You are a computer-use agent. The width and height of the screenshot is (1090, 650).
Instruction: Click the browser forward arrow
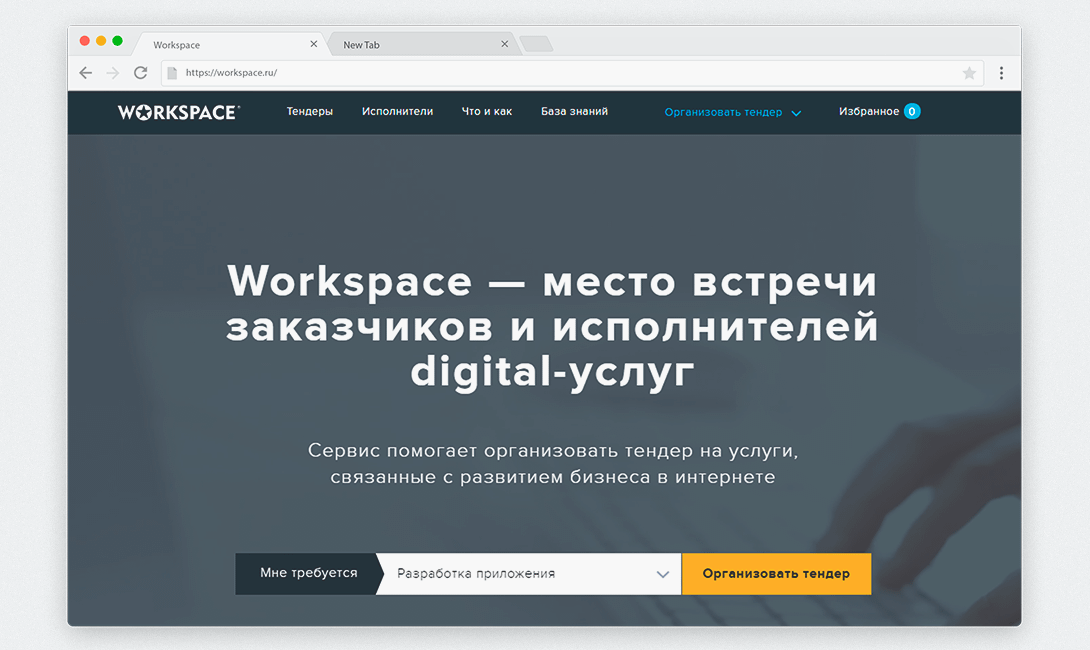pyautogui.click(x=113, y=73)
